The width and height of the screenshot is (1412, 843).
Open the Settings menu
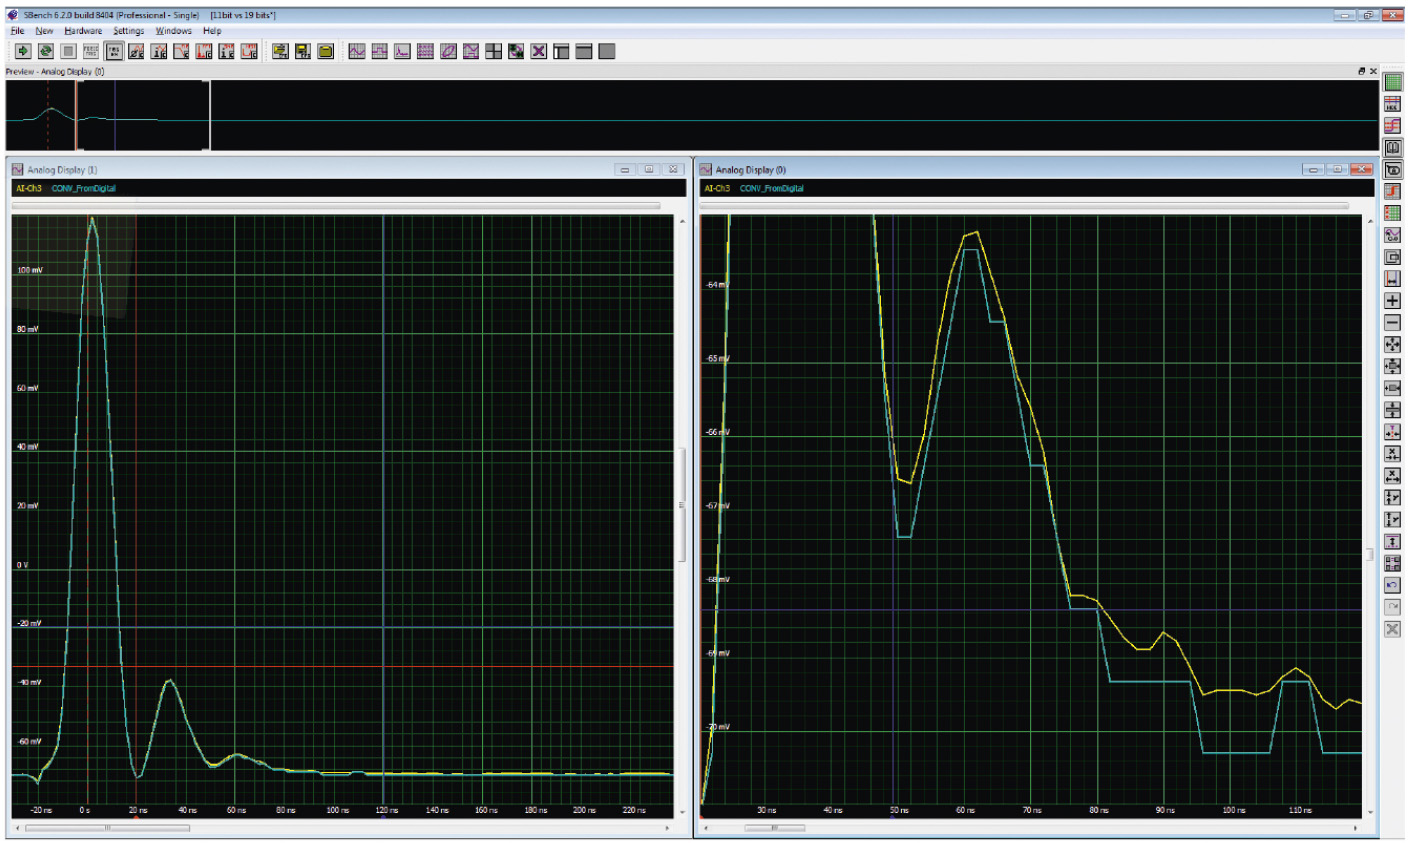128,31
